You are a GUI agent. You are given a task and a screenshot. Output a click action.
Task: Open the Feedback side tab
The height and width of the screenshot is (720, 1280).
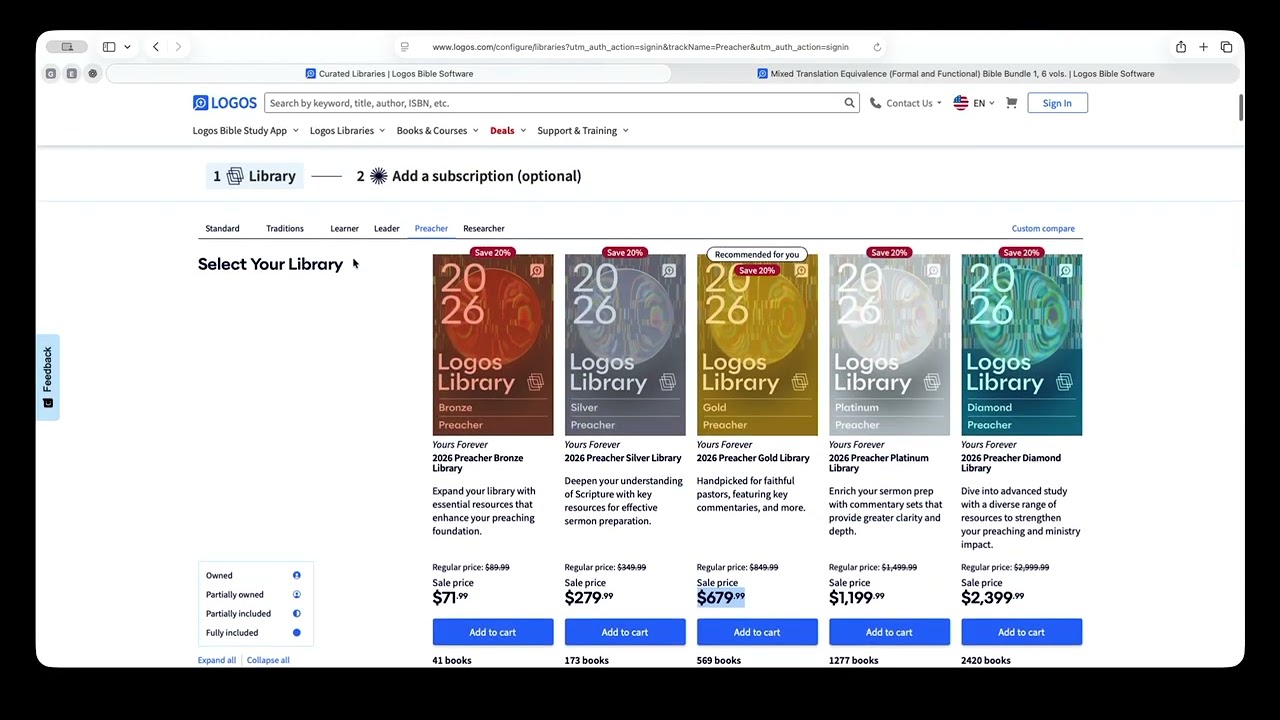click(x=47, y=377)
